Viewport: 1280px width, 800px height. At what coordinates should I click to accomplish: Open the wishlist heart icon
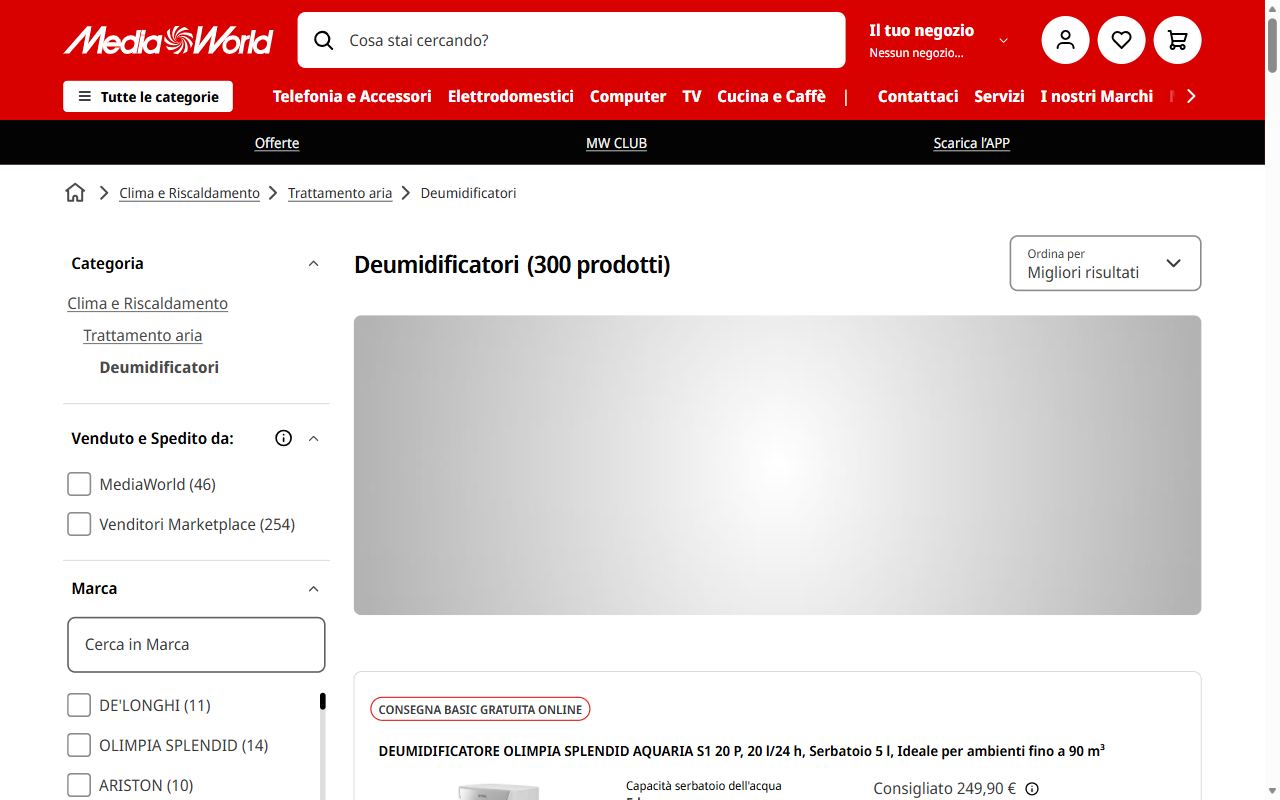[1121, 40]
